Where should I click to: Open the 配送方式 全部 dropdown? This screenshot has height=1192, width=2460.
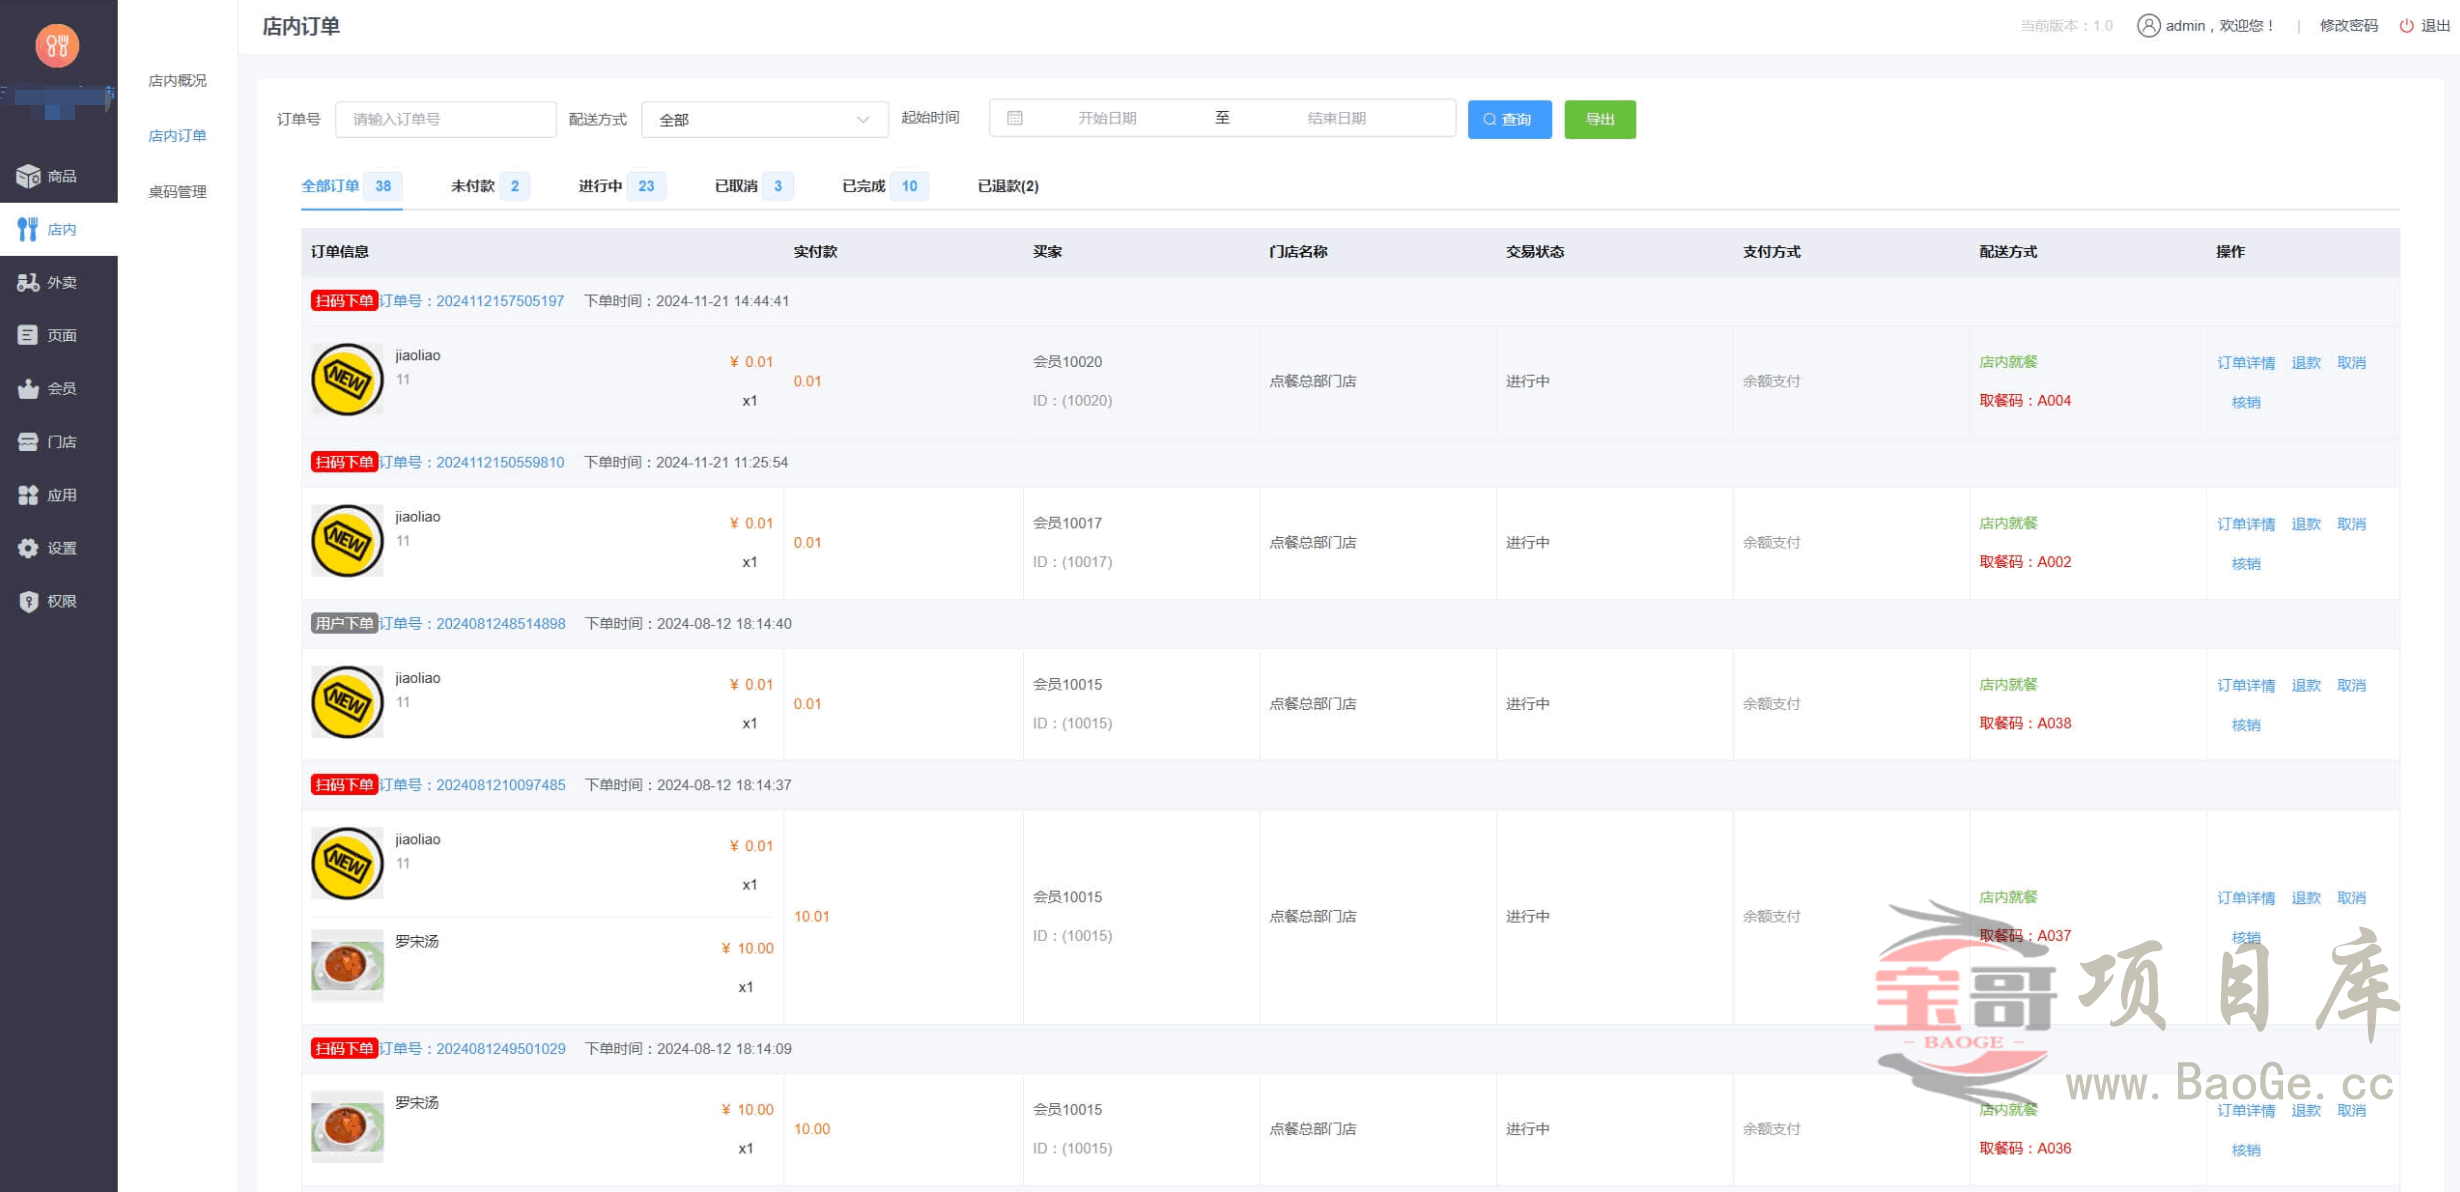[x=764, y=119]
